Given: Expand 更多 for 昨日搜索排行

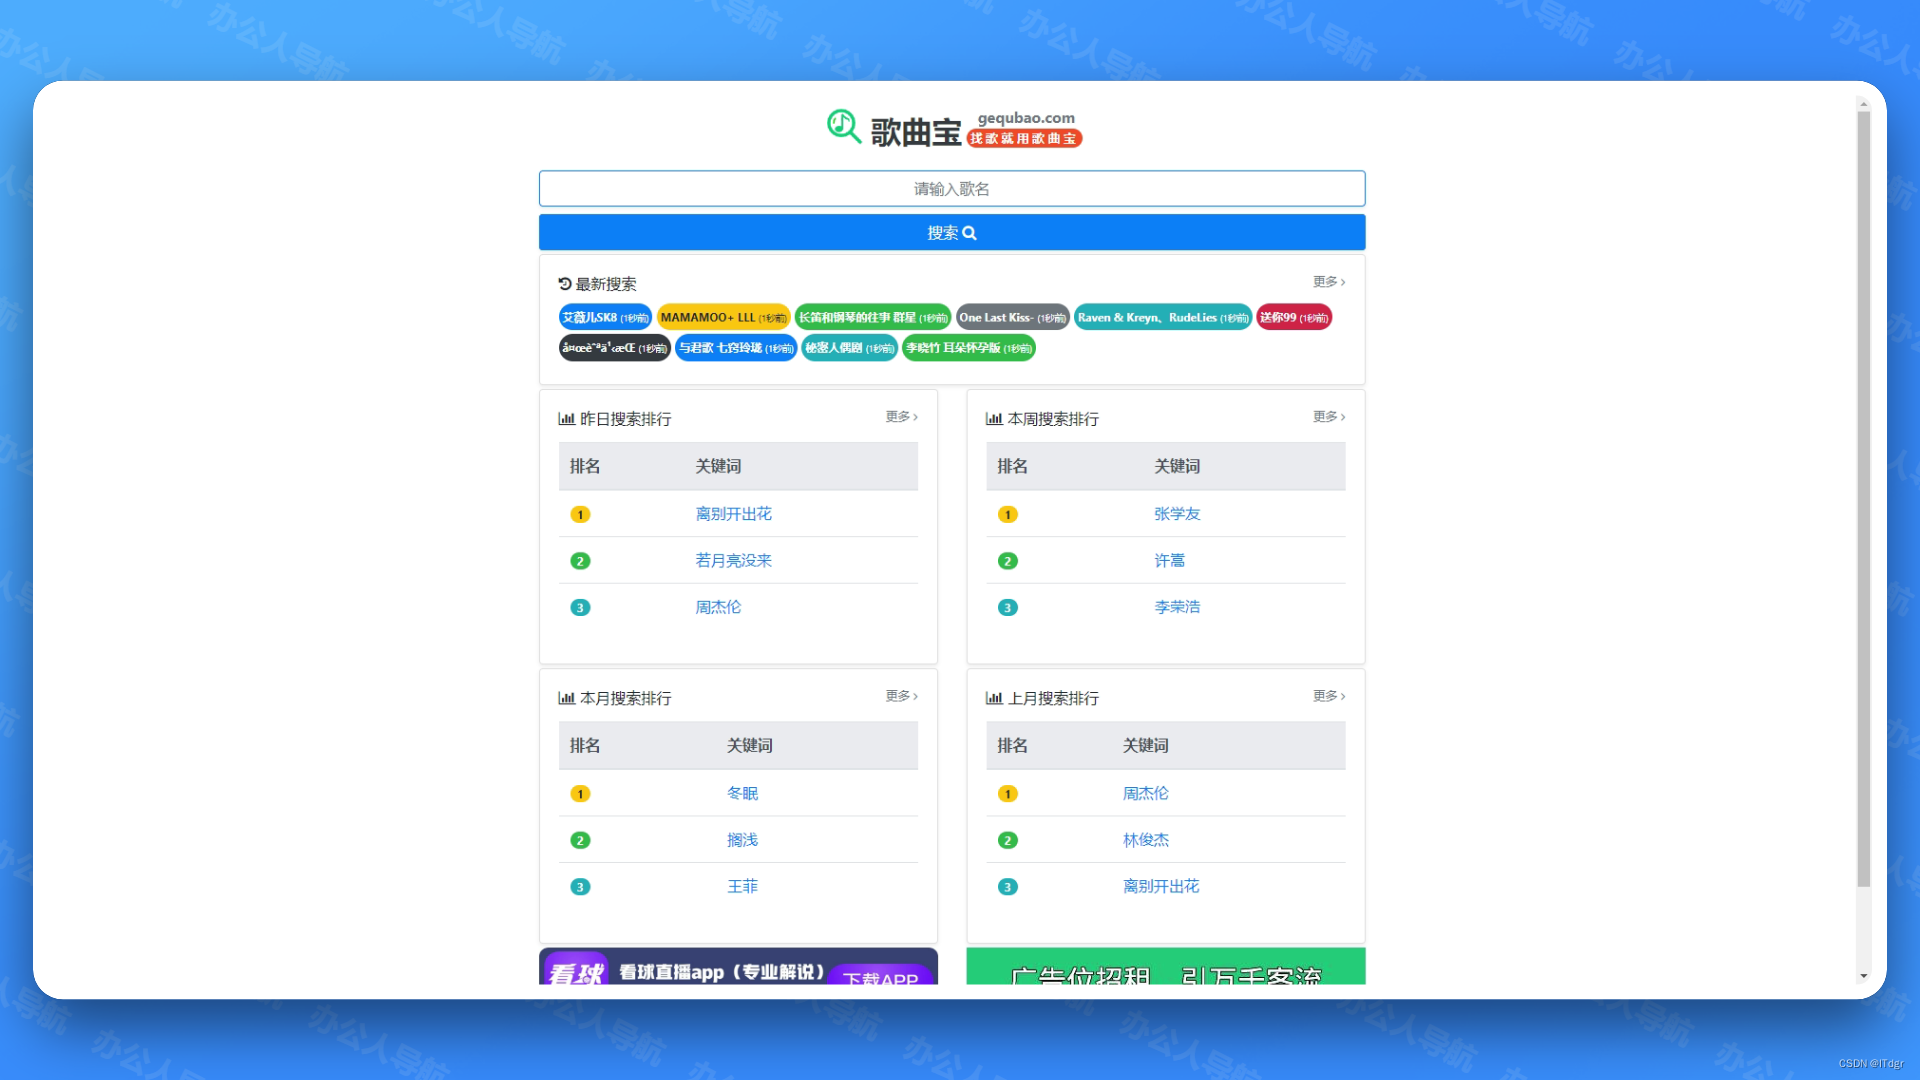Looking at the screenshot, I should (x=901, y=417).
